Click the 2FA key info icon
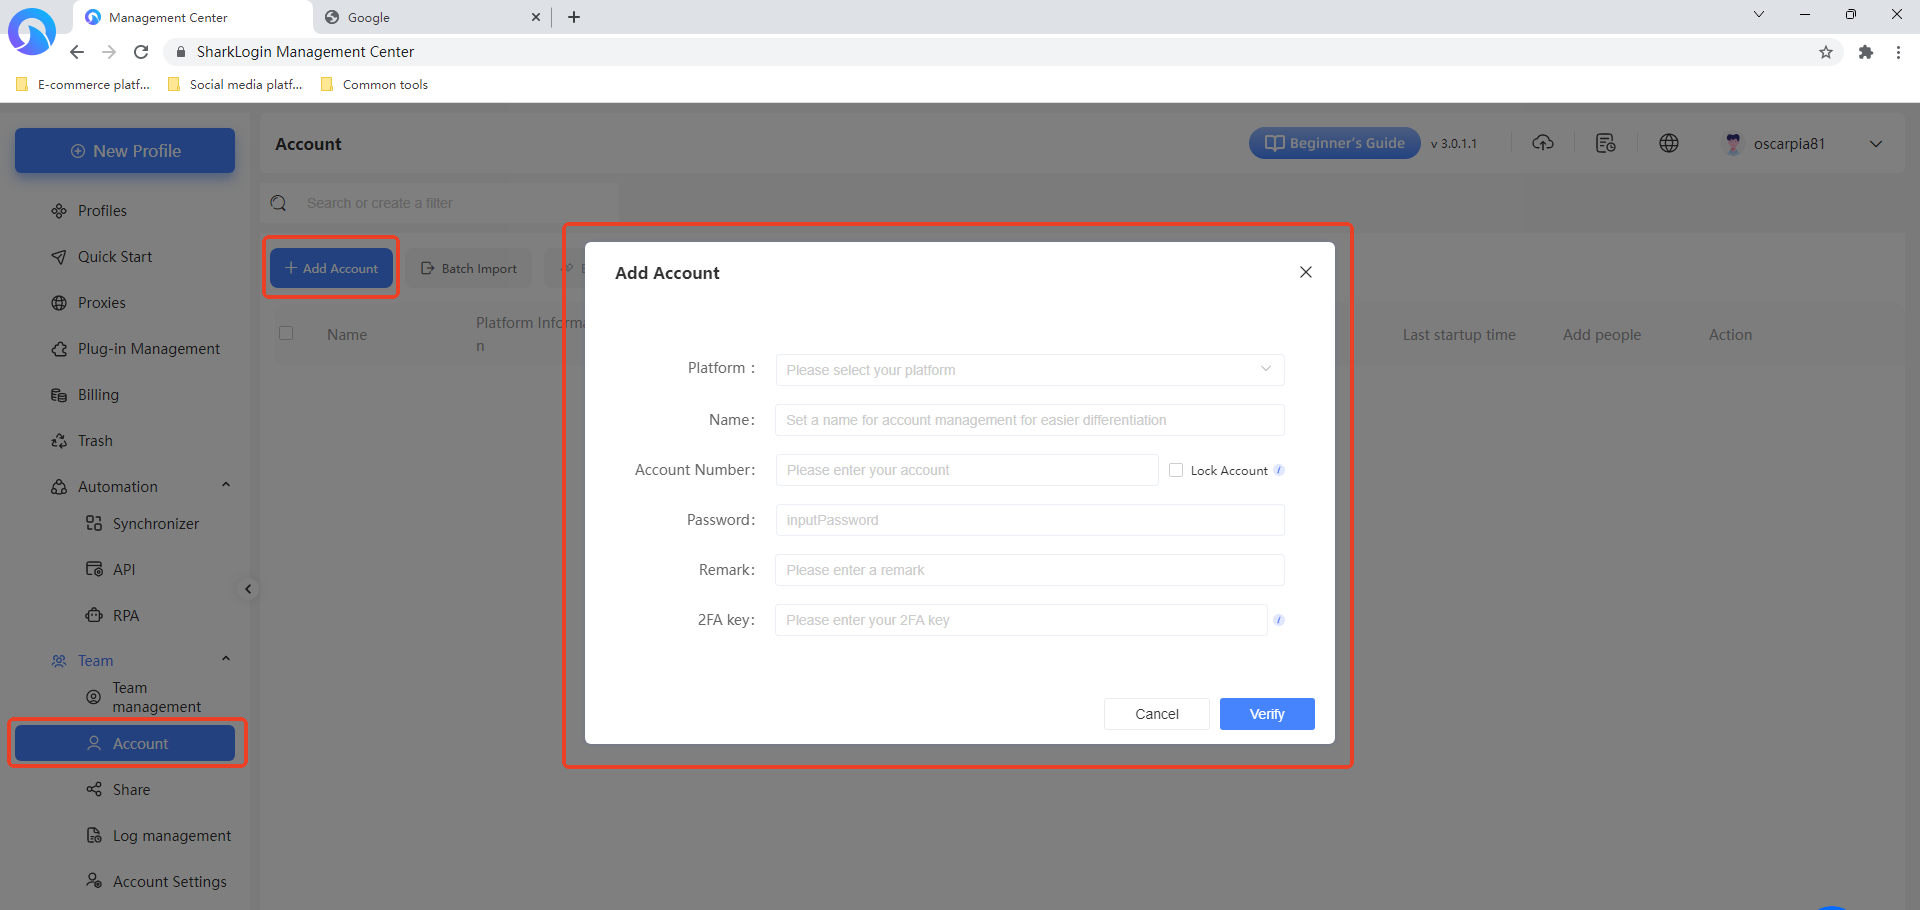This screenshot has width=1920, height=910. [x=1279, y=620]
